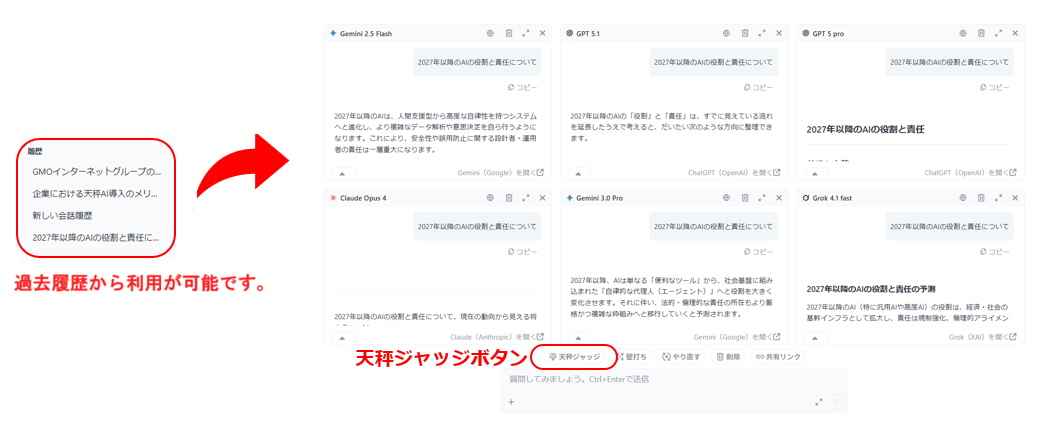
Task: Click the globe icon on GPT 5 pro panel
Action: (963, 33)
